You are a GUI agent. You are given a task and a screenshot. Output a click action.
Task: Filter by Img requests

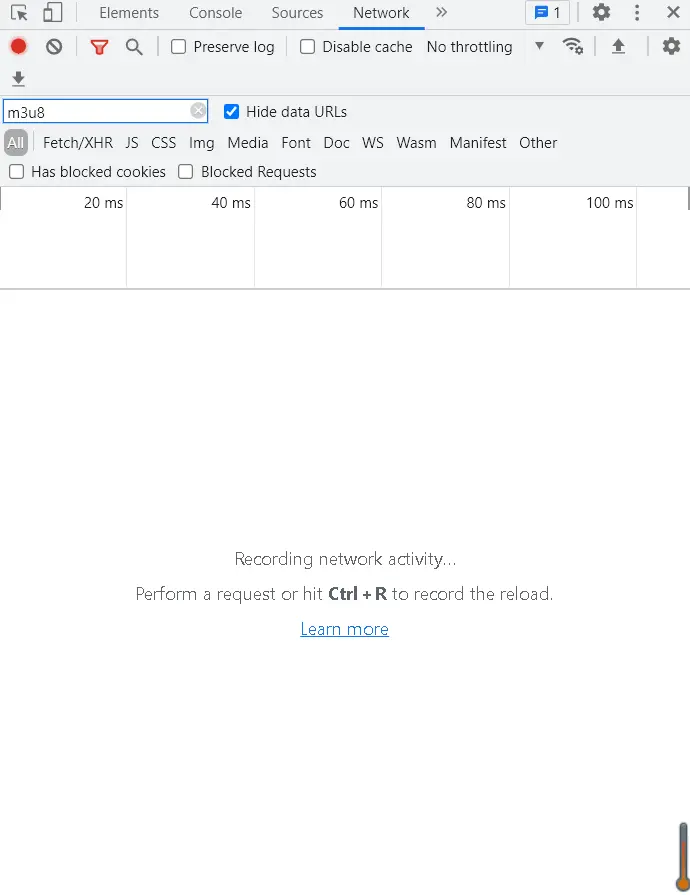[202, 143]
